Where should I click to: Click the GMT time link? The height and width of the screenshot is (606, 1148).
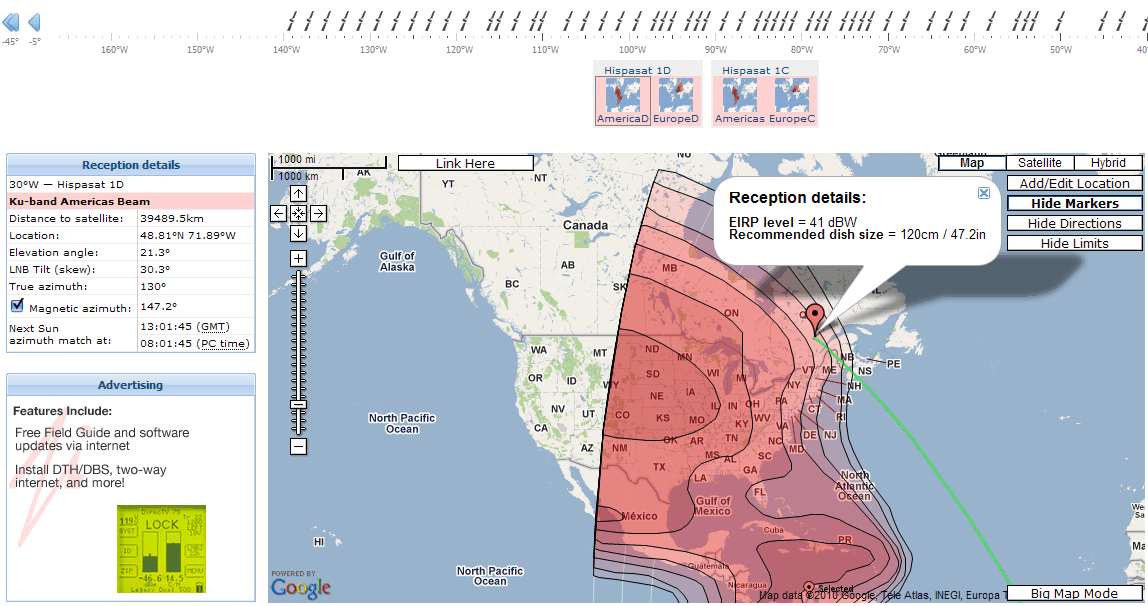(x=214, y=326)
